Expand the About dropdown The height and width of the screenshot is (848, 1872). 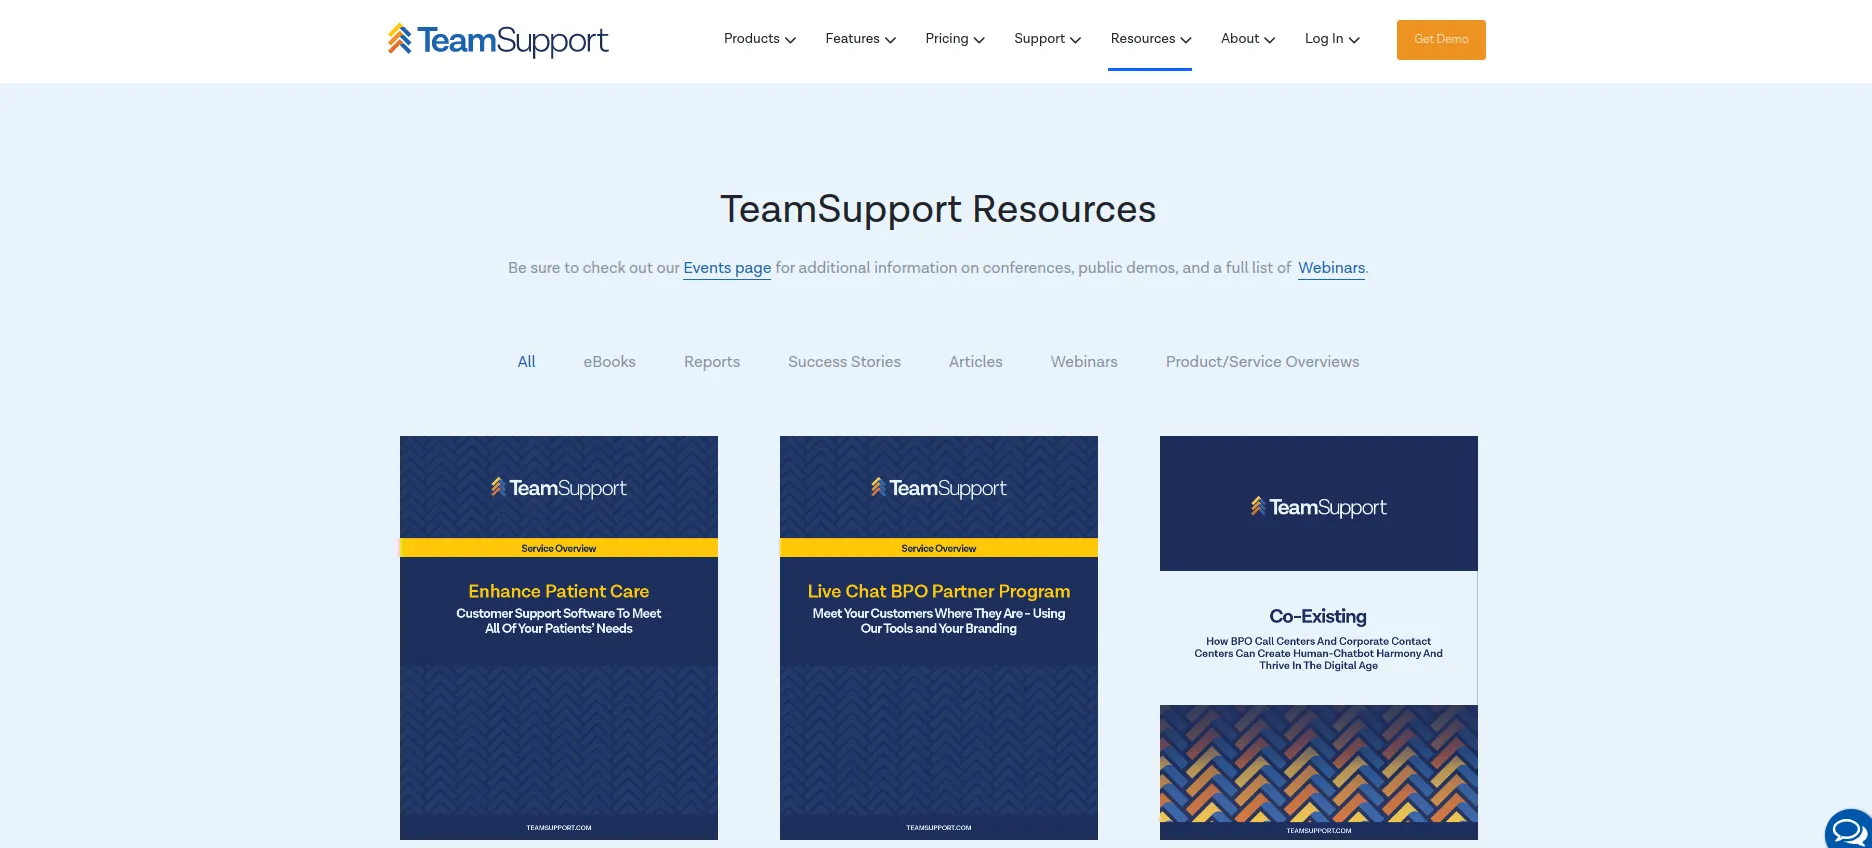pos(1247,39)
